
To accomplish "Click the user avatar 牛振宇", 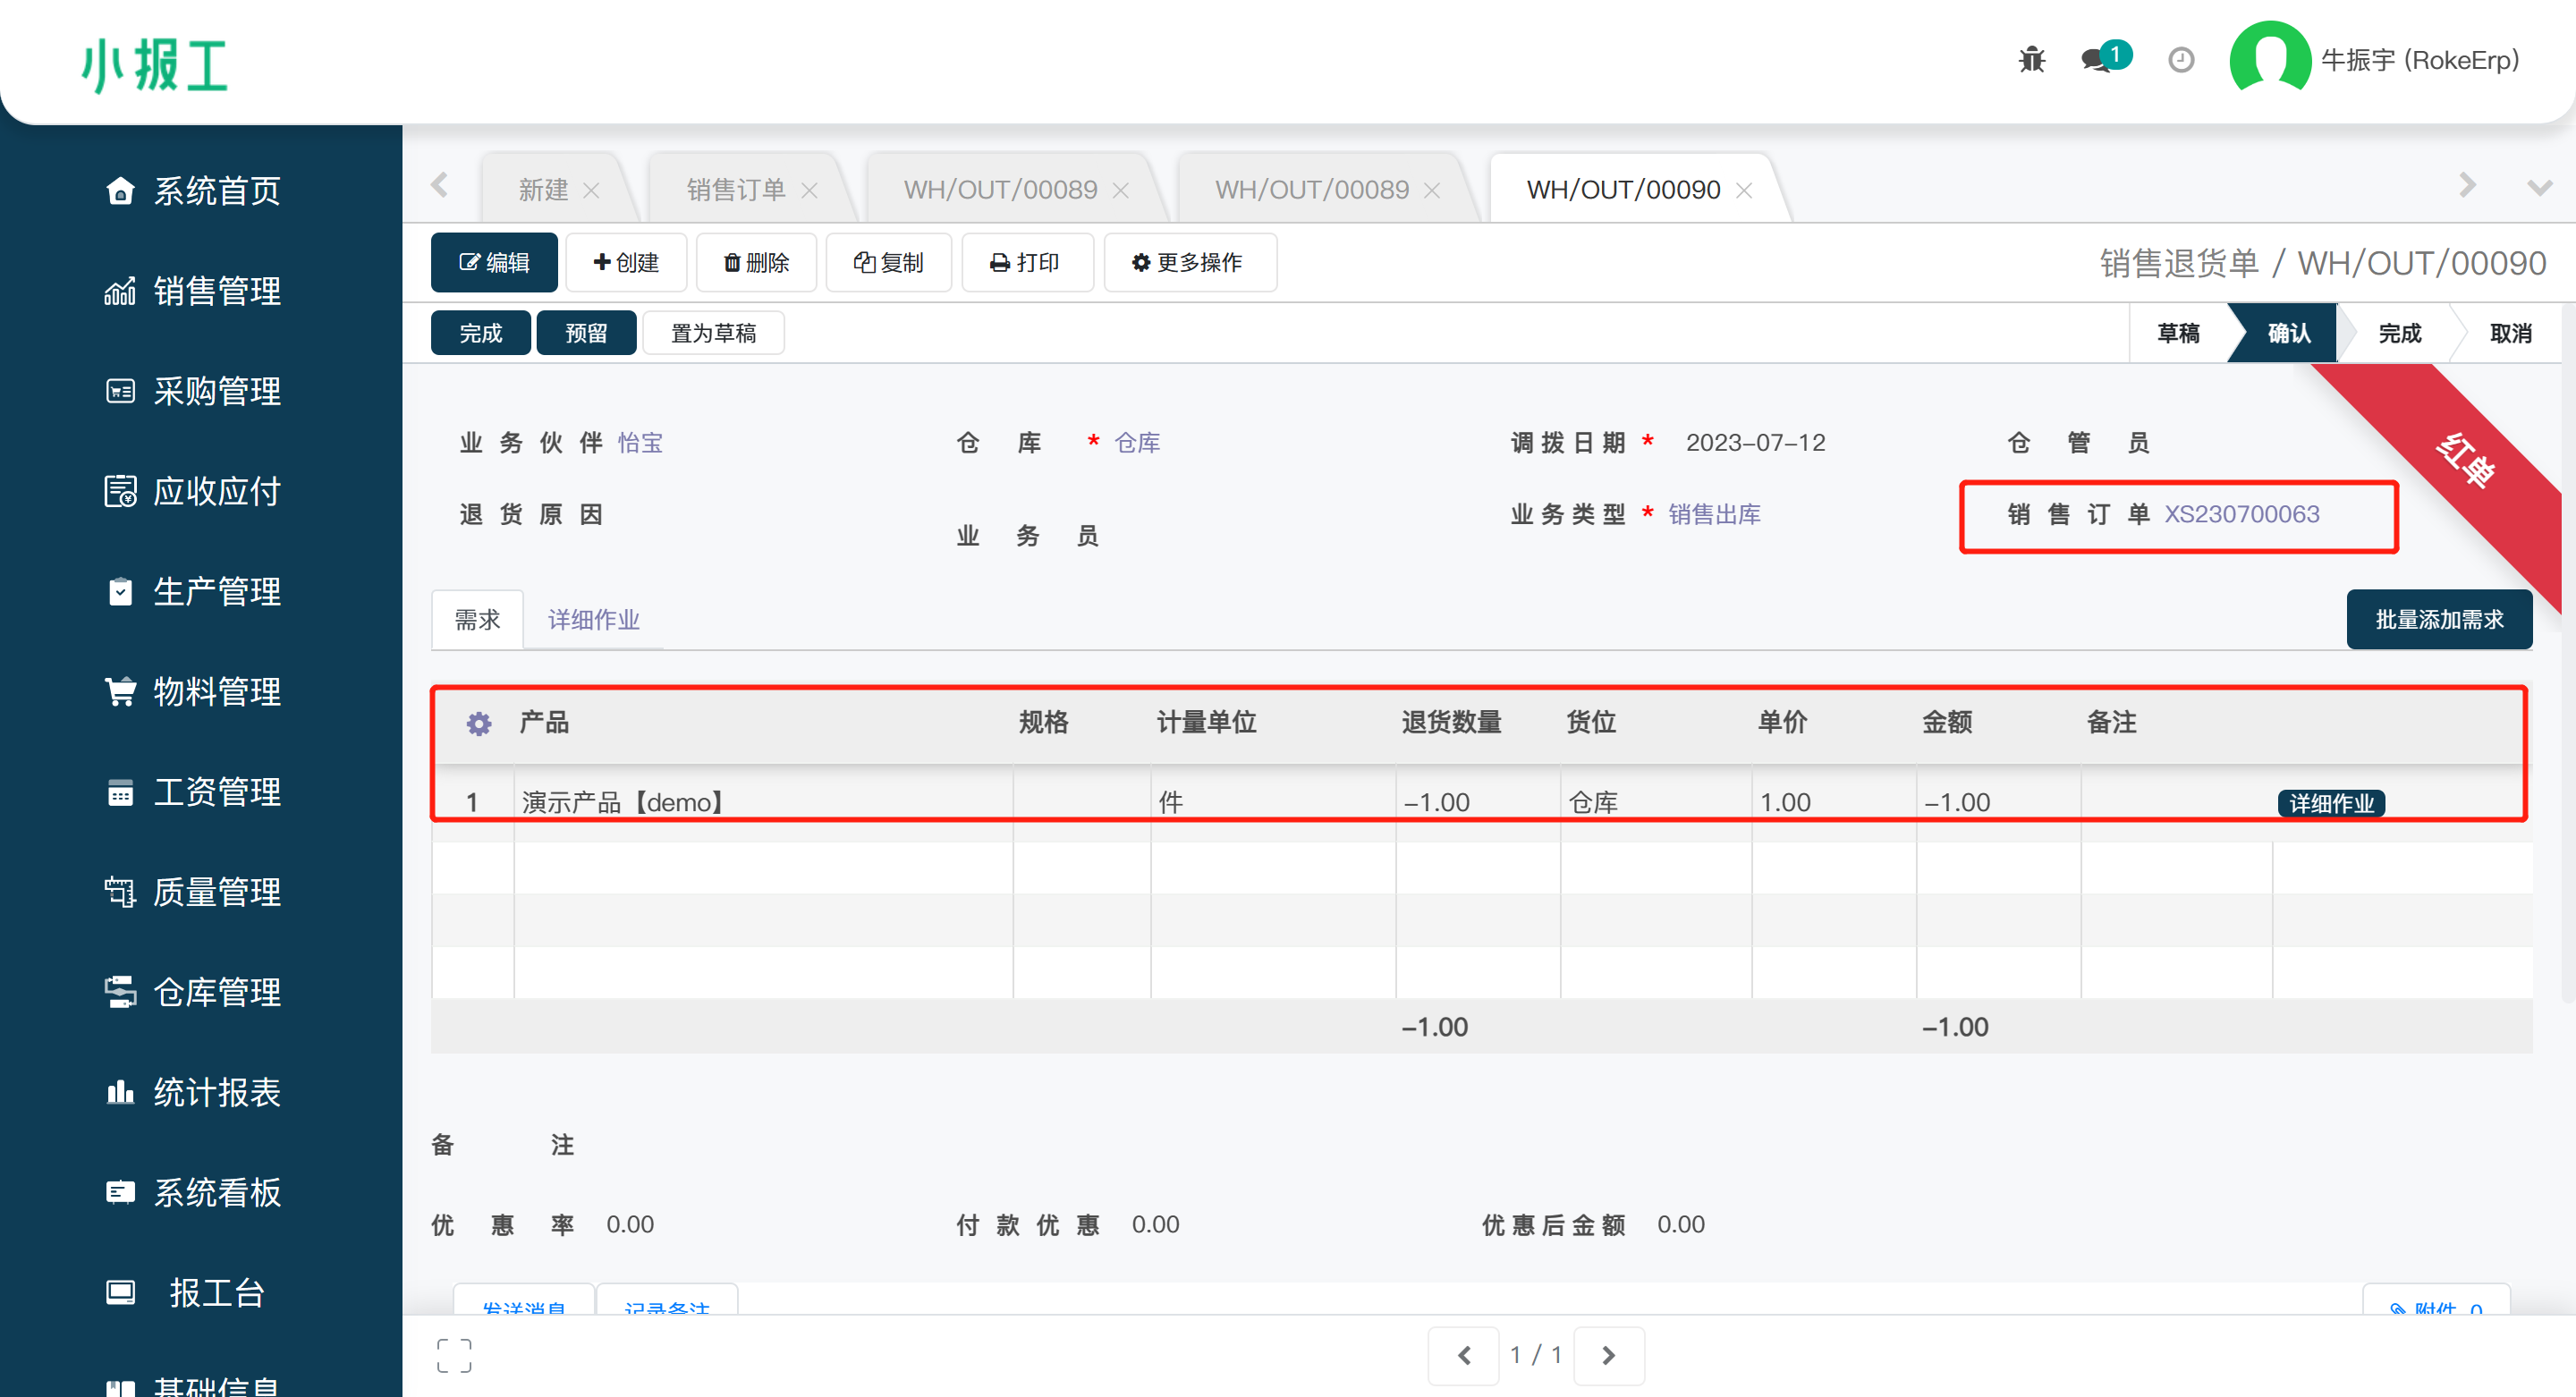I will 2269,60.
